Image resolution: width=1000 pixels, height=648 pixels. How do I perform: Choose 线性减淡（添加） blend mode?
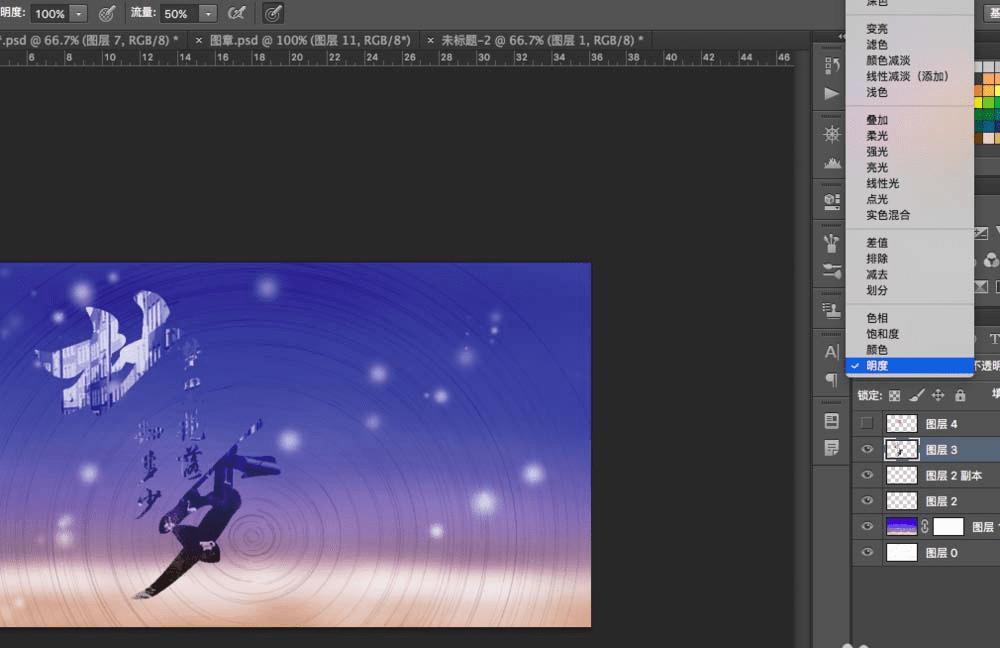[x=908, y=77]
